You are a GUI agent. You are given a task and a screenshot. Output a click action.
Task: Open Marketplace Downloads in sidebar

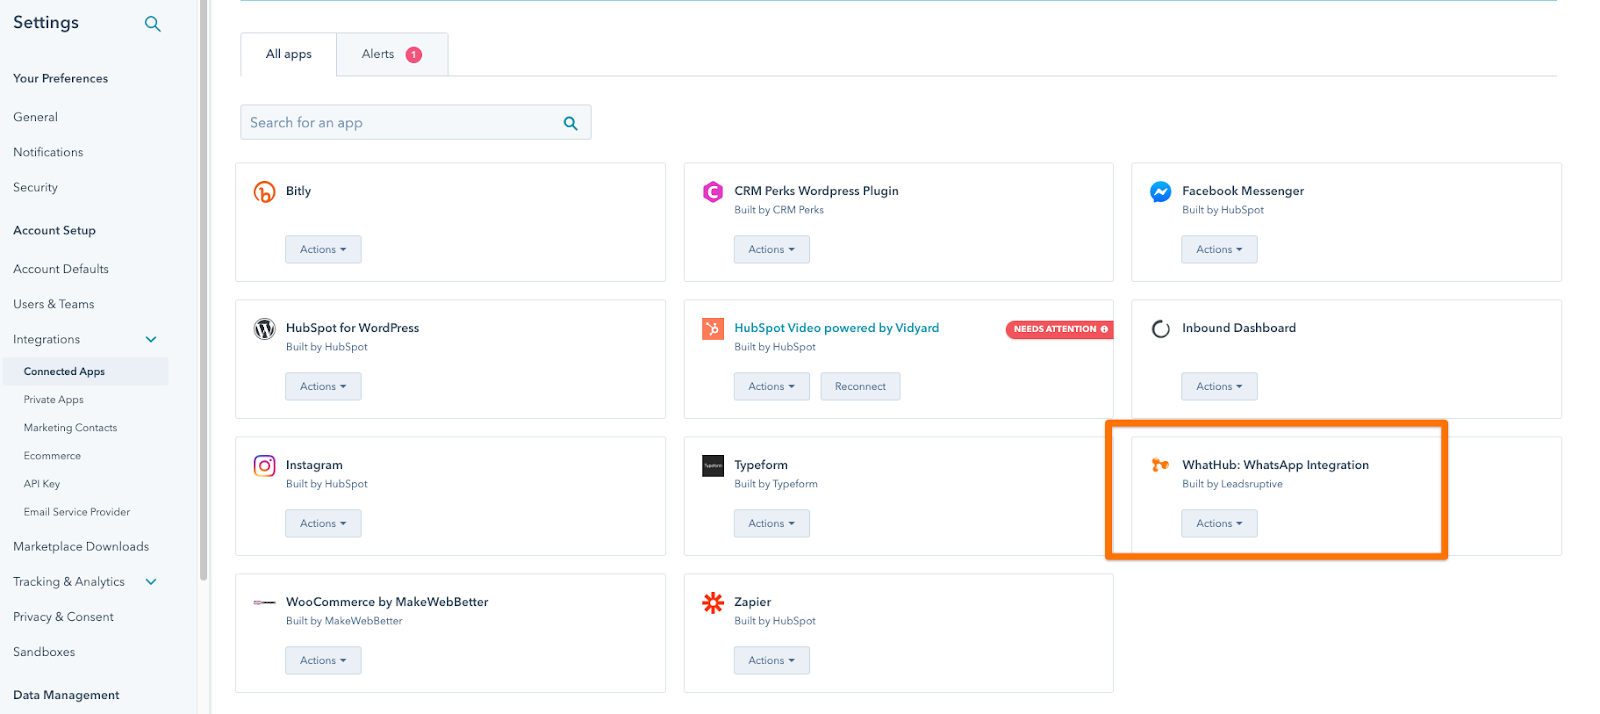81,547
